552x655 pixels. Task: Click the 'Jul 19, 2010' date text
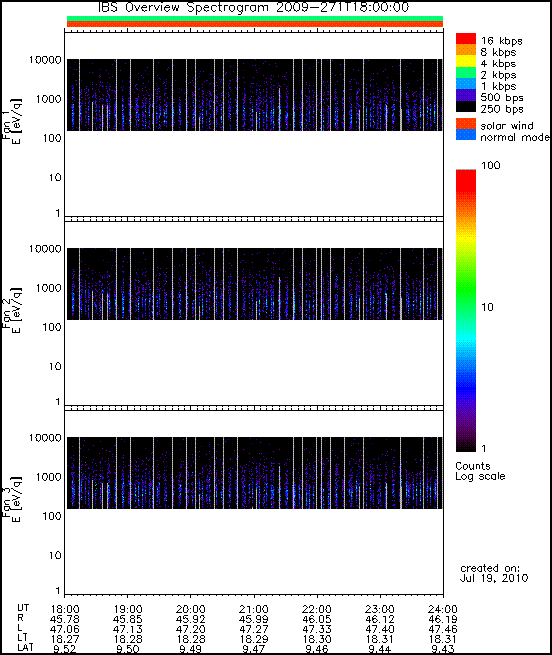click(x=494, y=578)
